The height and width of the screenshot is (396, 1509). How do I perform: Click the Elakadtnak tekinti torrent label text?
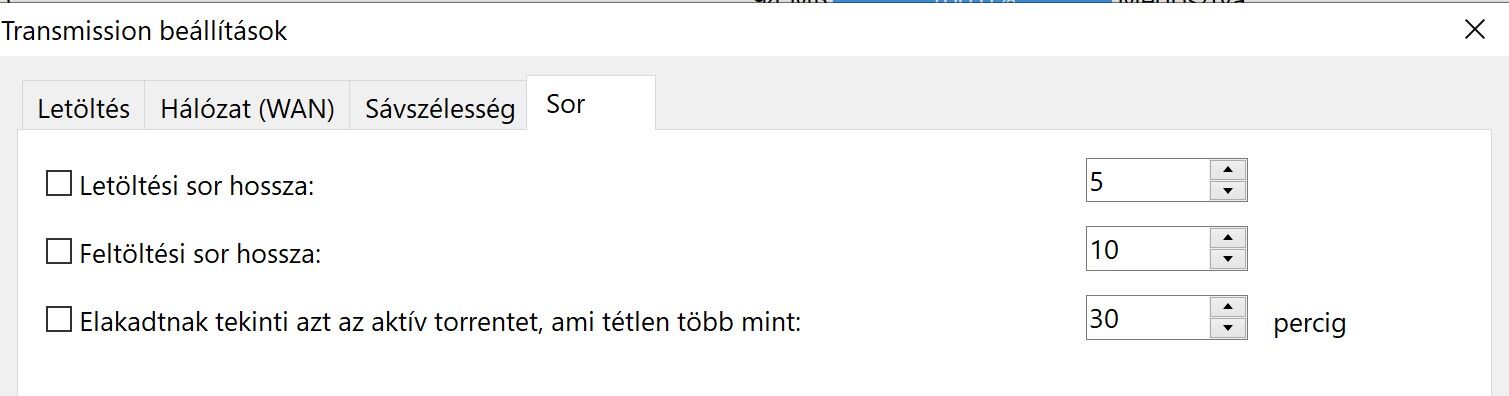pyautogui.click(x=441, y=322)
